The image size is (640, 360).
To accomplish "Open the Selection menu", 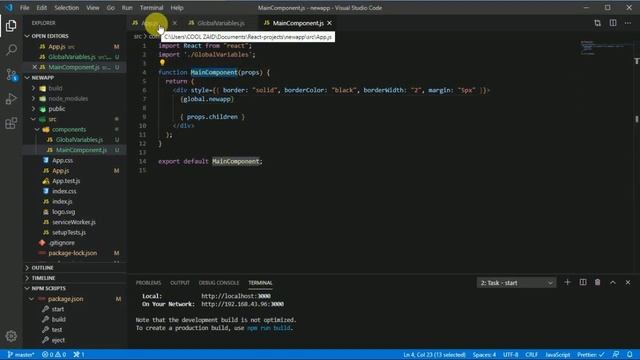I will click(x=67, y=8).
